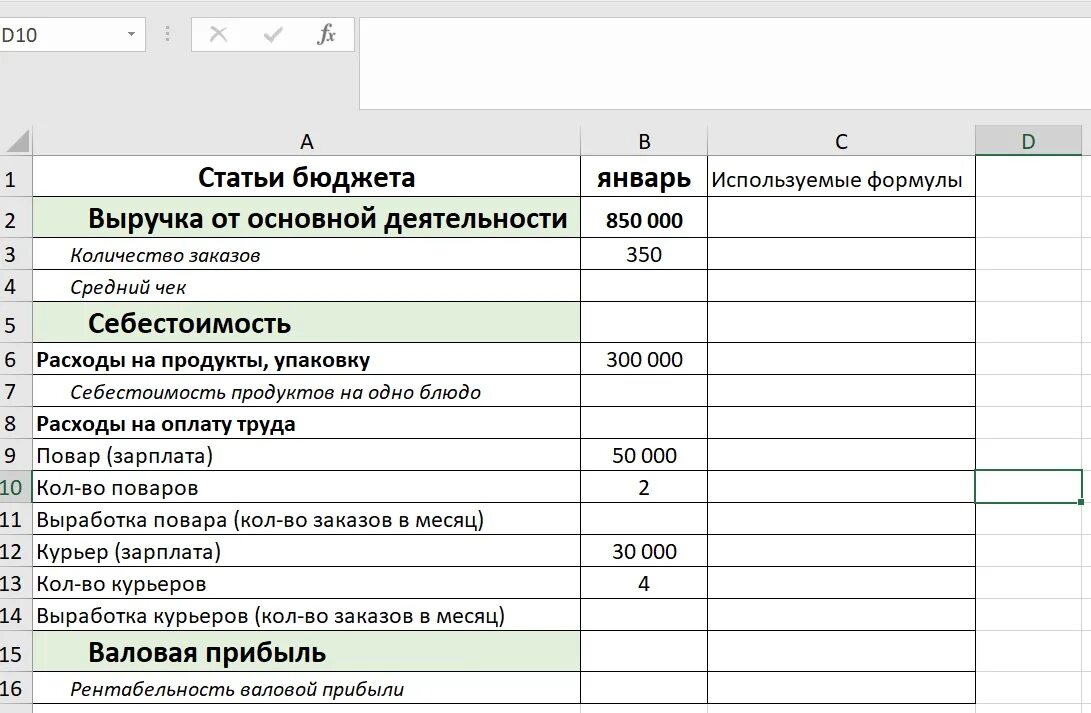Click cell 'Выручка от основной деятельности'
Viewport: 1091px width, 713px height.
(x=306, y=218)
